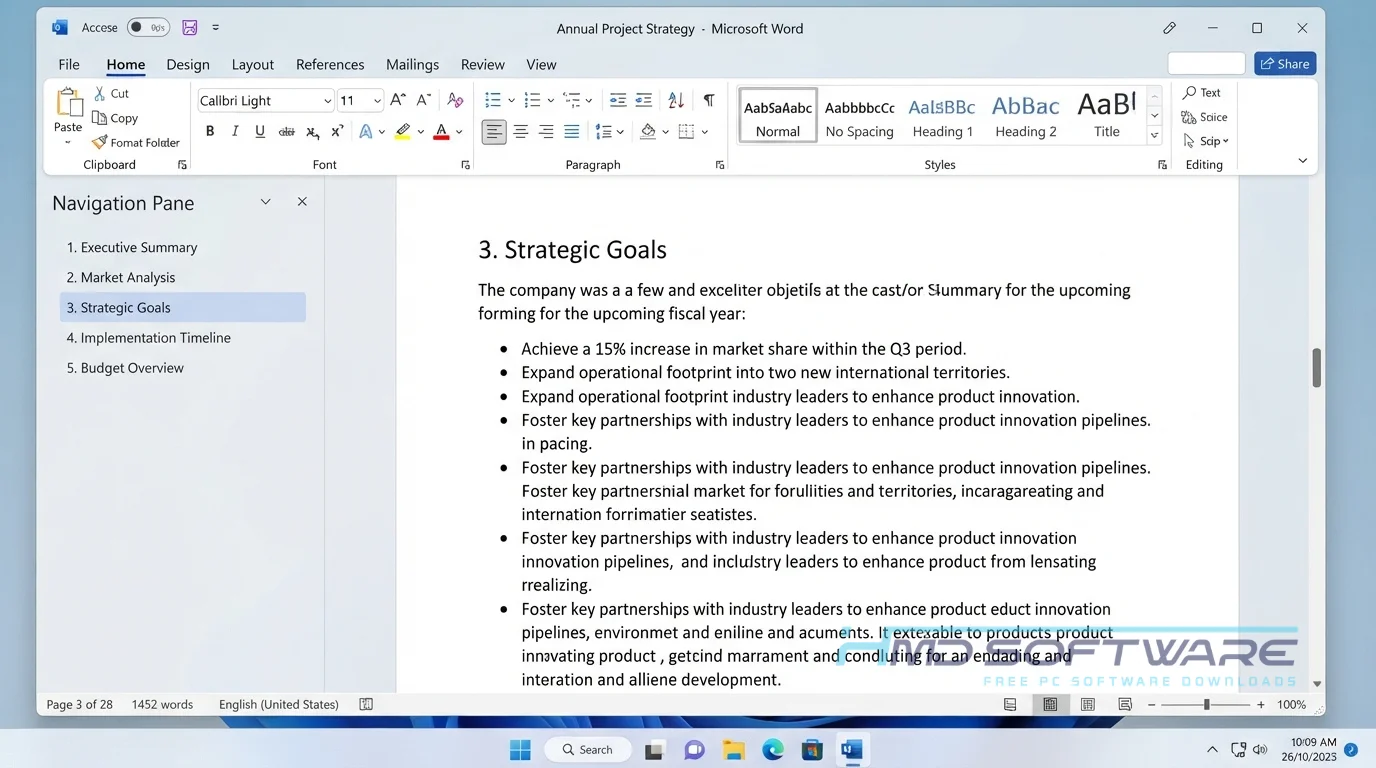Viewport: 1376px width, 768px height.
Task: Collapse the ribbon with the chevron
Action: [x=1302, y=160]
